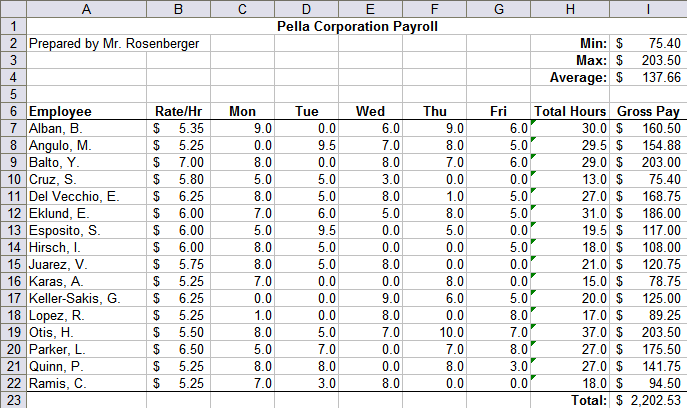The height and width of the screenshot is (408, 687).
Task: Select Ramis, C. gross pay cell
Action: coord(648,382)
